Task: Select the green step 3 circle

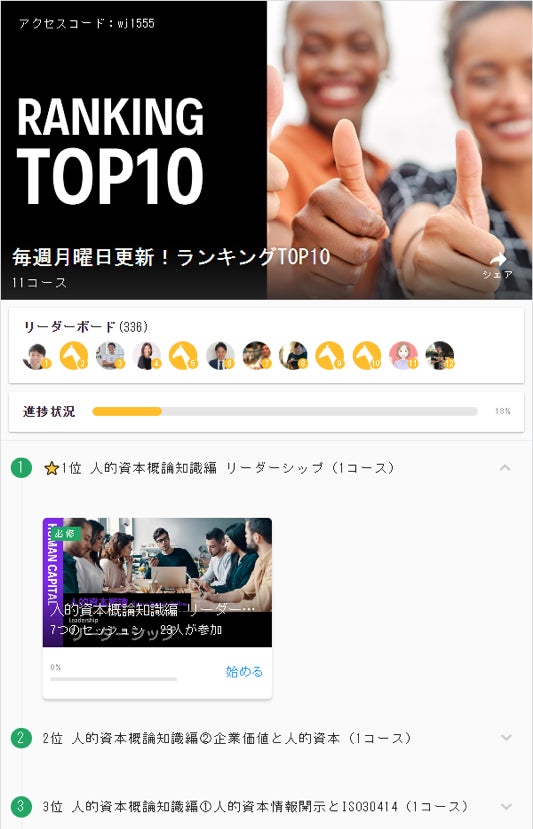Action: click(21, 806)
